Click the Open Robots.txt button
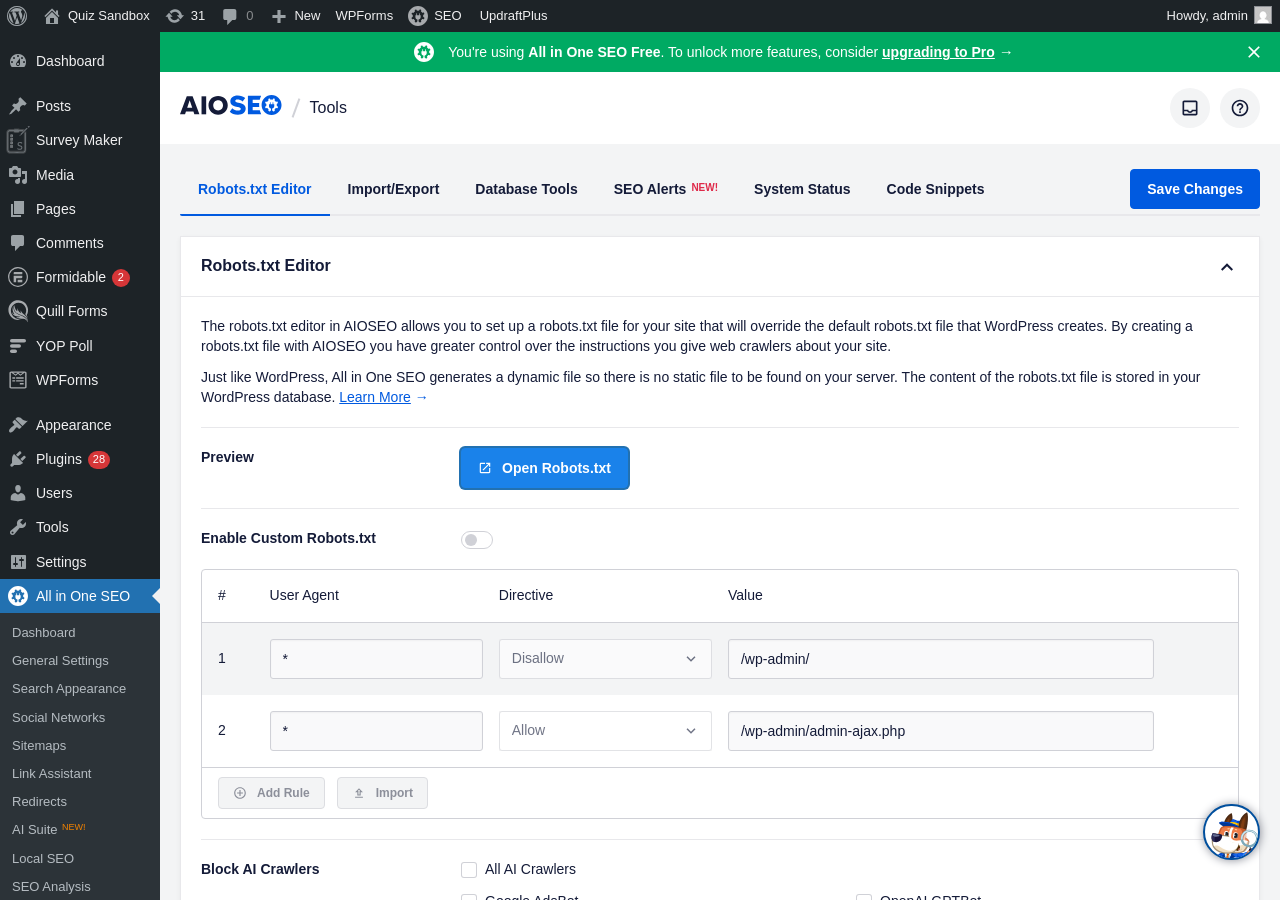 tap(544, 468)
